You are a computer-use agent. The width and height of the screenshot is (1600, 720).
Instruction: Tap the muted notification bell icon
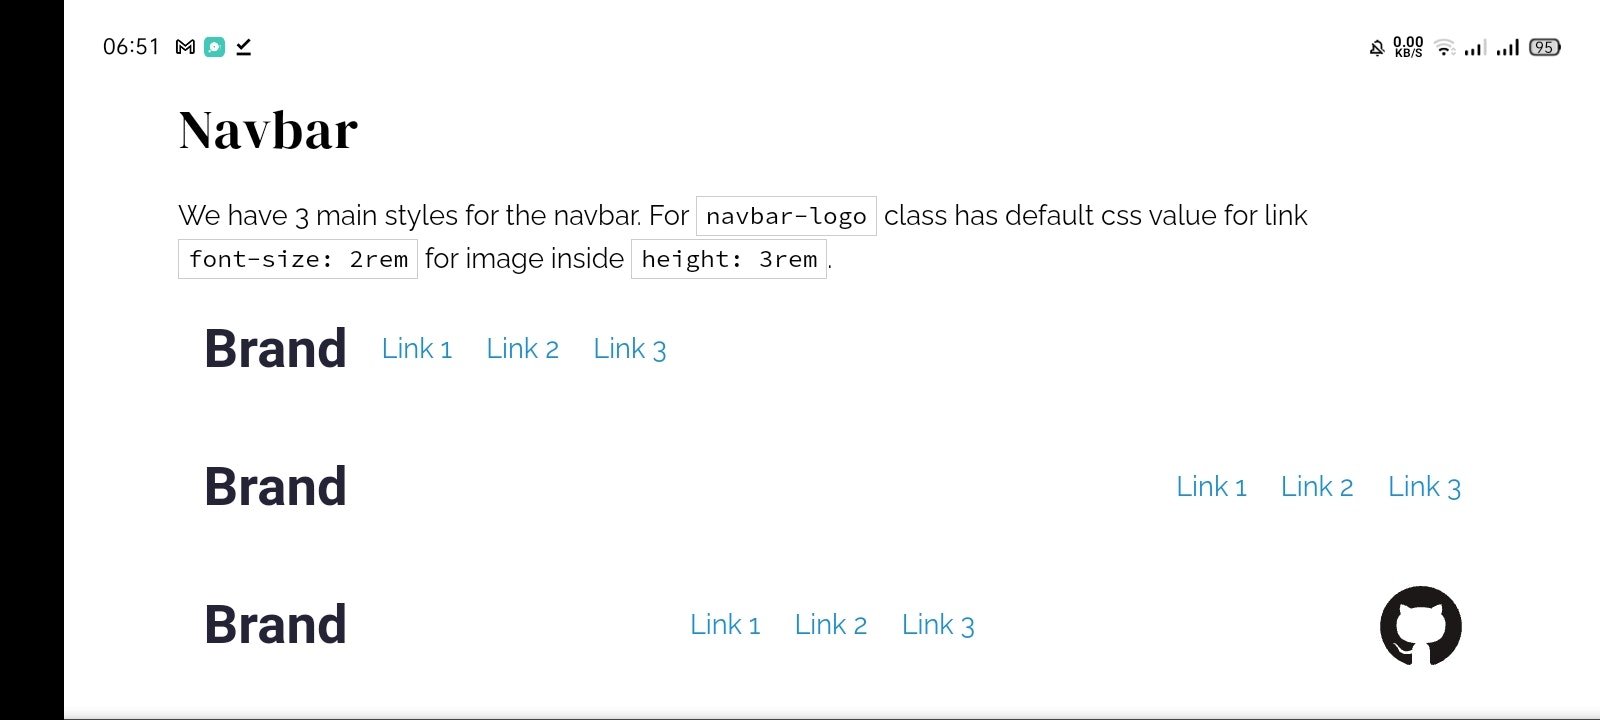(x=1377, y=46)
